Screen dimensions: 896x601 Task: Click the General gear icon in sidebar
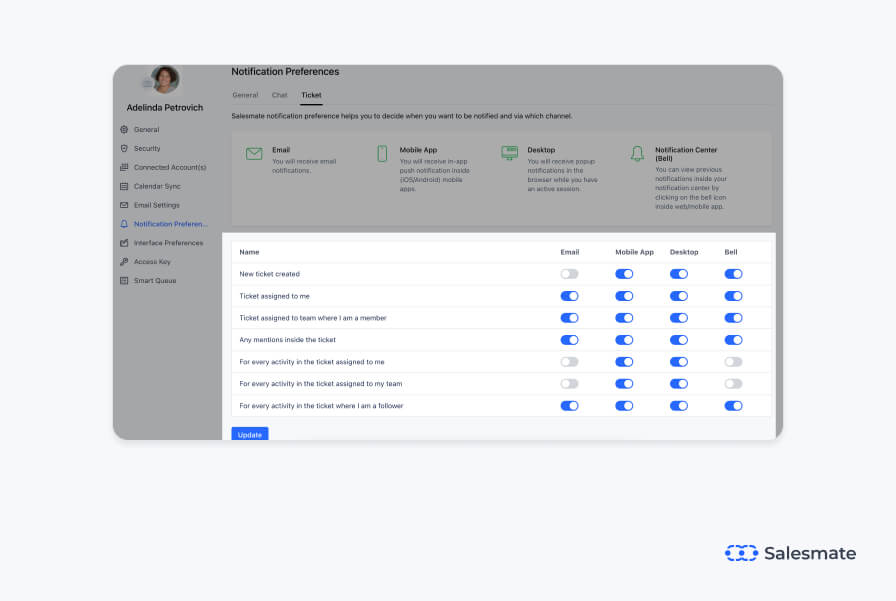(x=124, y=130)
